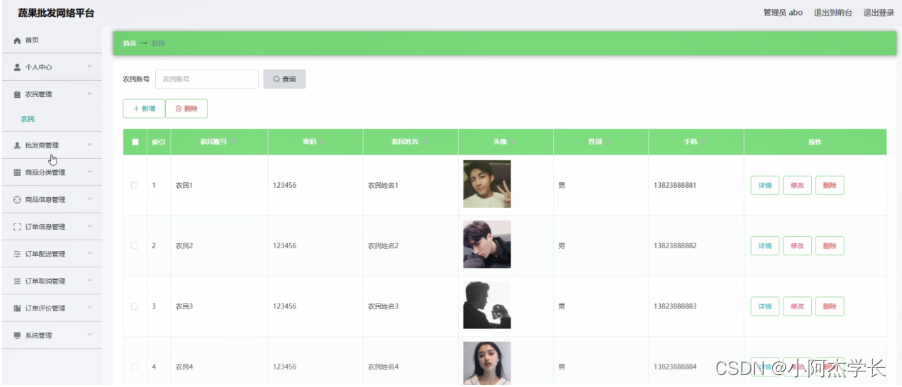Viewport: 902px width, 387px height.
Task: Click the 订单信息管理 bracket icon
Action: [x=17, y=227]
